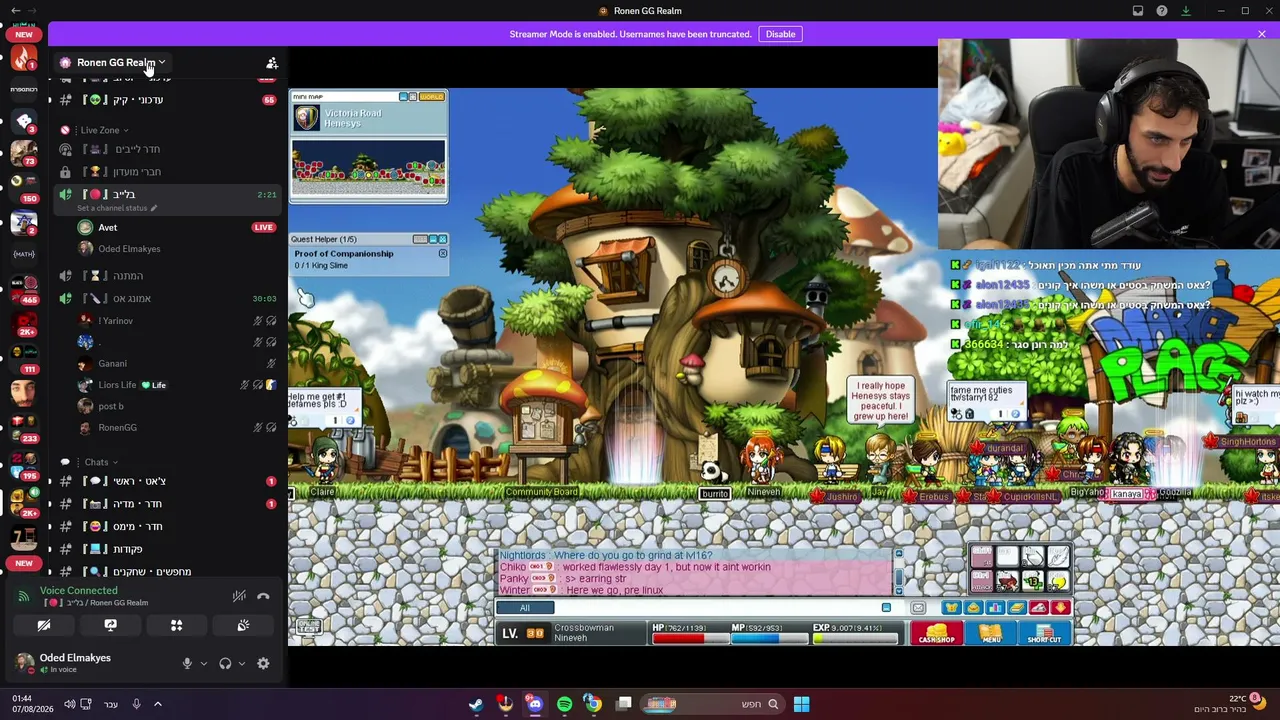This screenshot has height=720, width=1280.
Task: Open the locked חברי מועדון voice channel
Action: click(x=167, y=172)
